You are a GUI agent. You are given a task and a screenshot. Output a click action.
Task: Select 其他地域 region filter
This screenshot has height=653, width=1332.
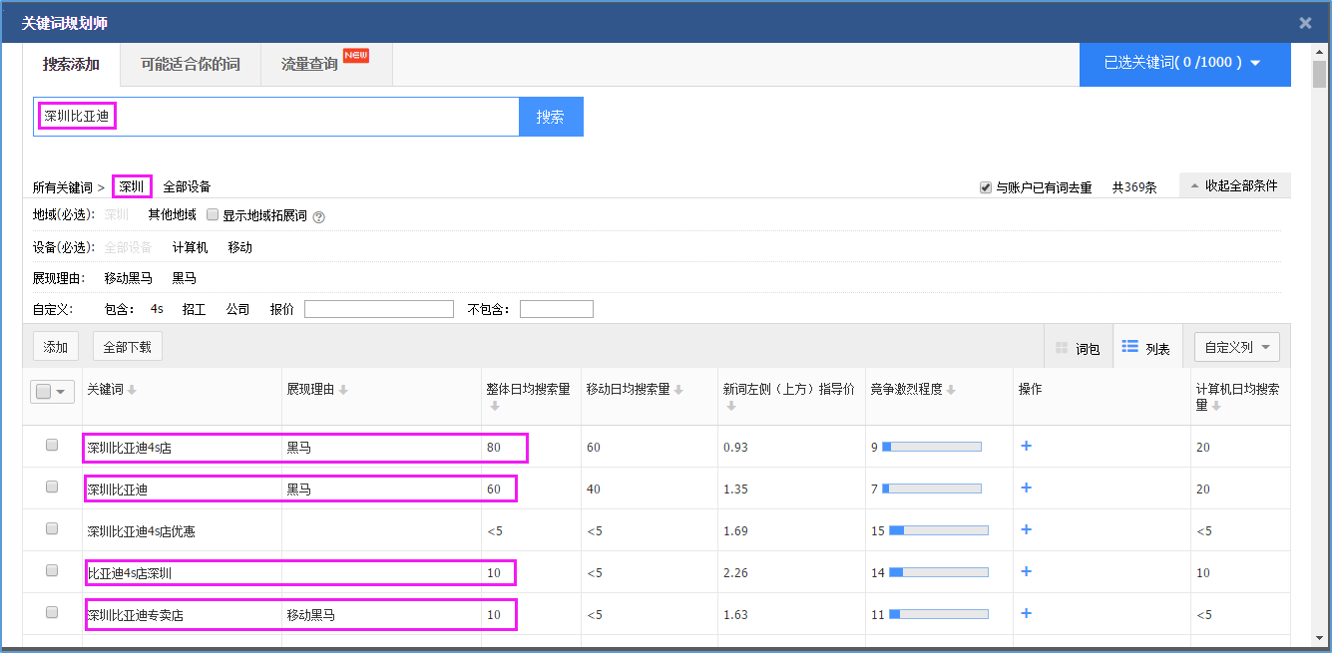172,215
